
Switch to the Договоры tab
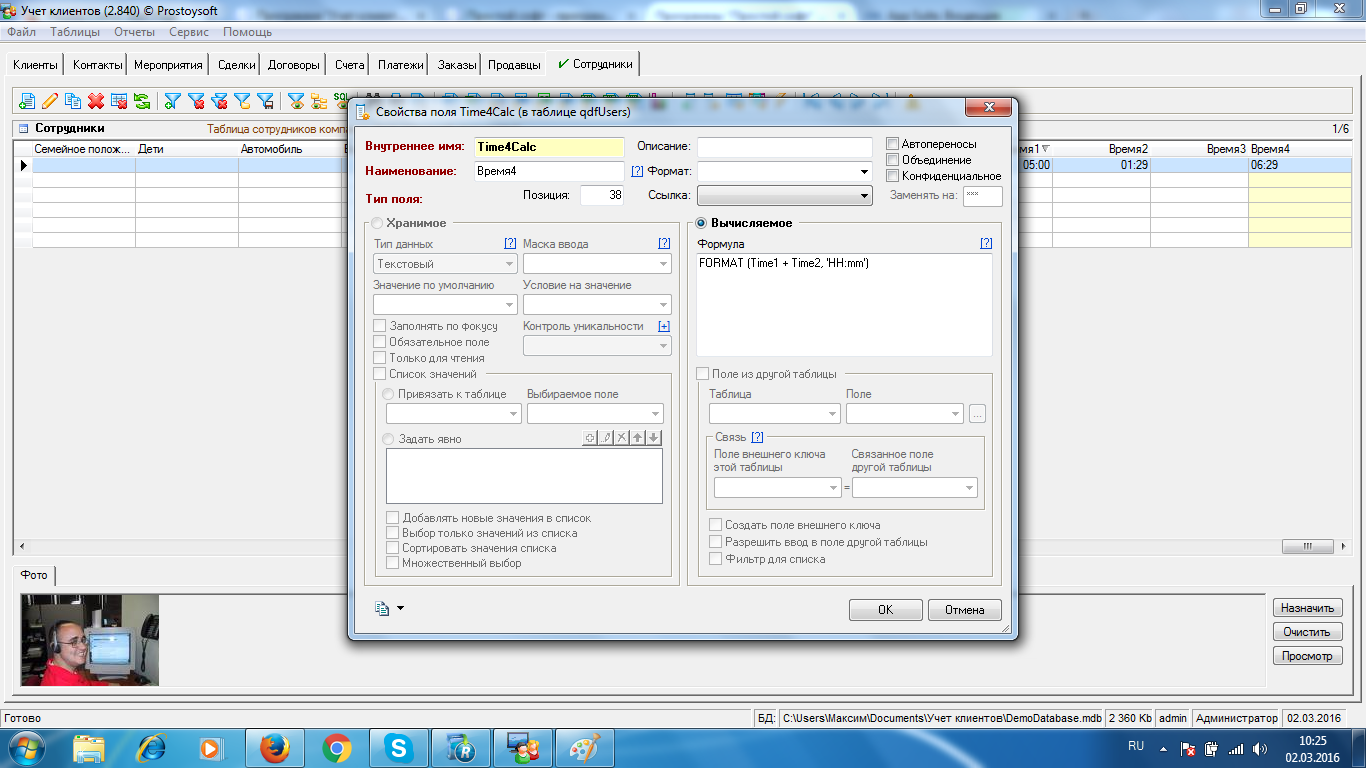294,65
